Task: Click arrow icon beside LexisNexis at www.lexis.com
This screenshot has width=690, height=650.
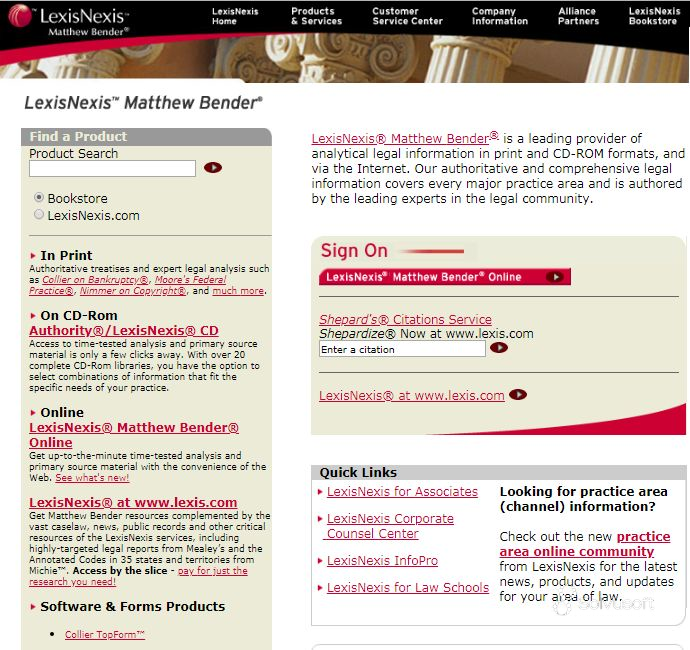Action: tap(518, 395)
